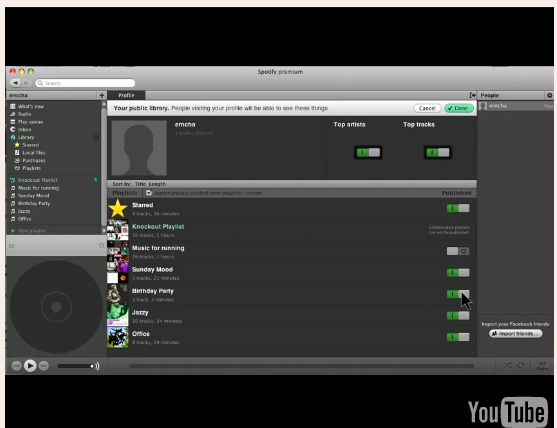This screenshot has width=557, height=428.
Task: Turn off the Top tracks toggle
Action: coord(438,152)
